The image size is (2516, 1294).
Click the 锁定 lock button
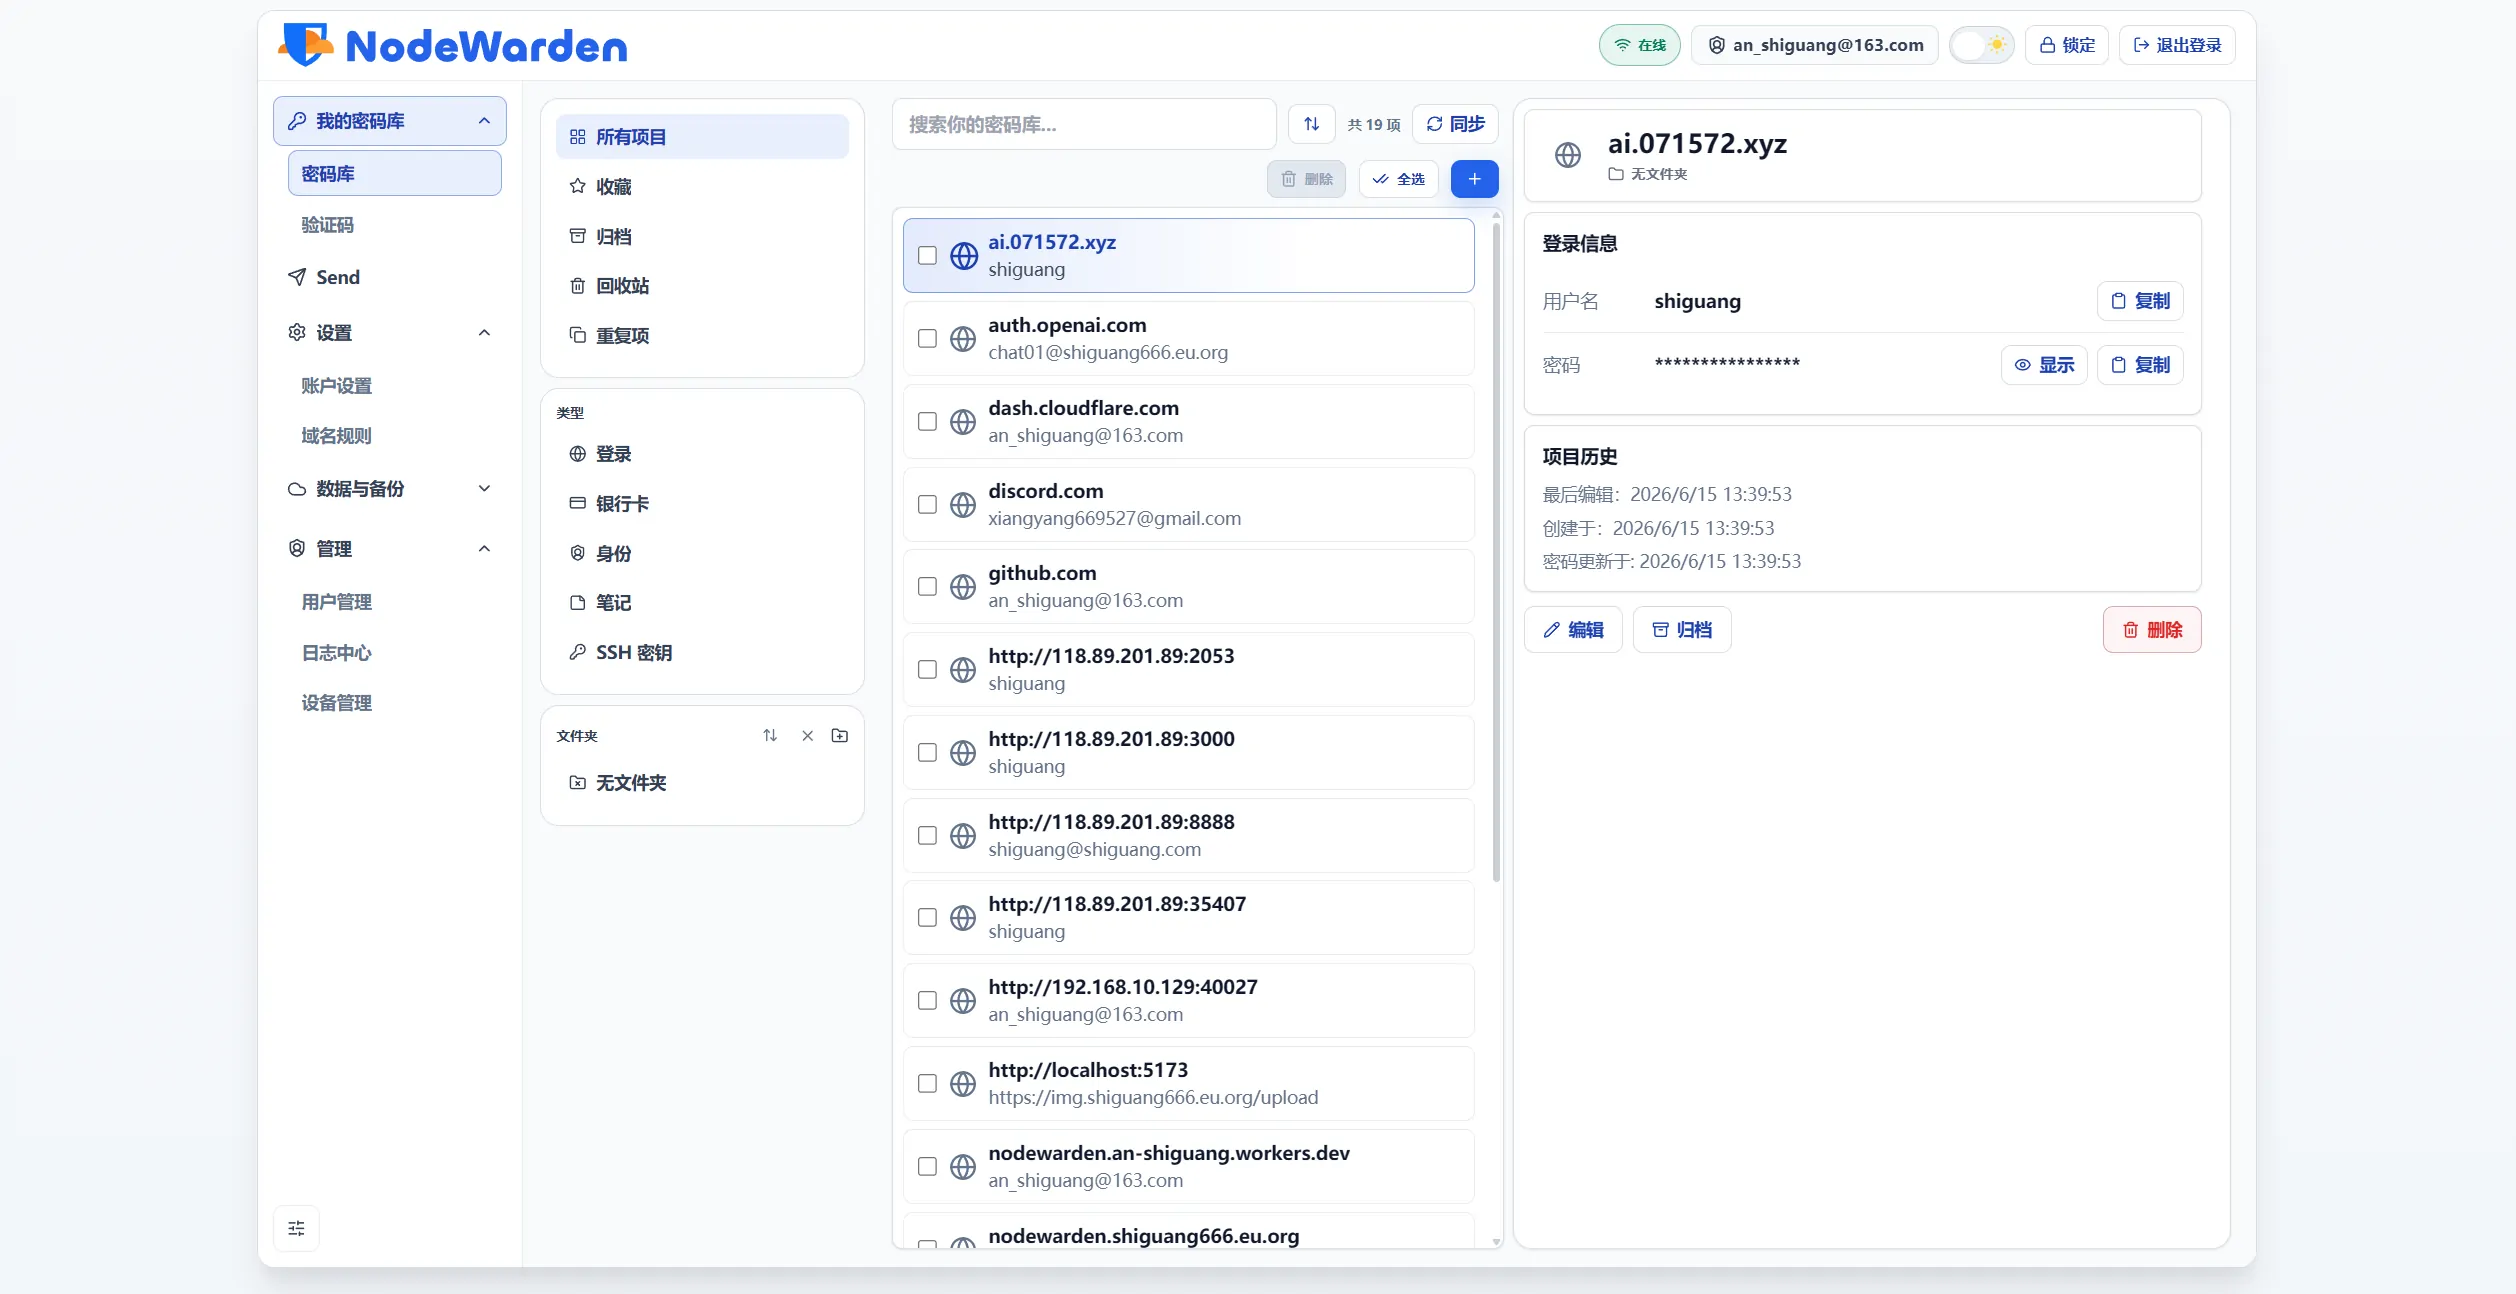coord(2067,45)
